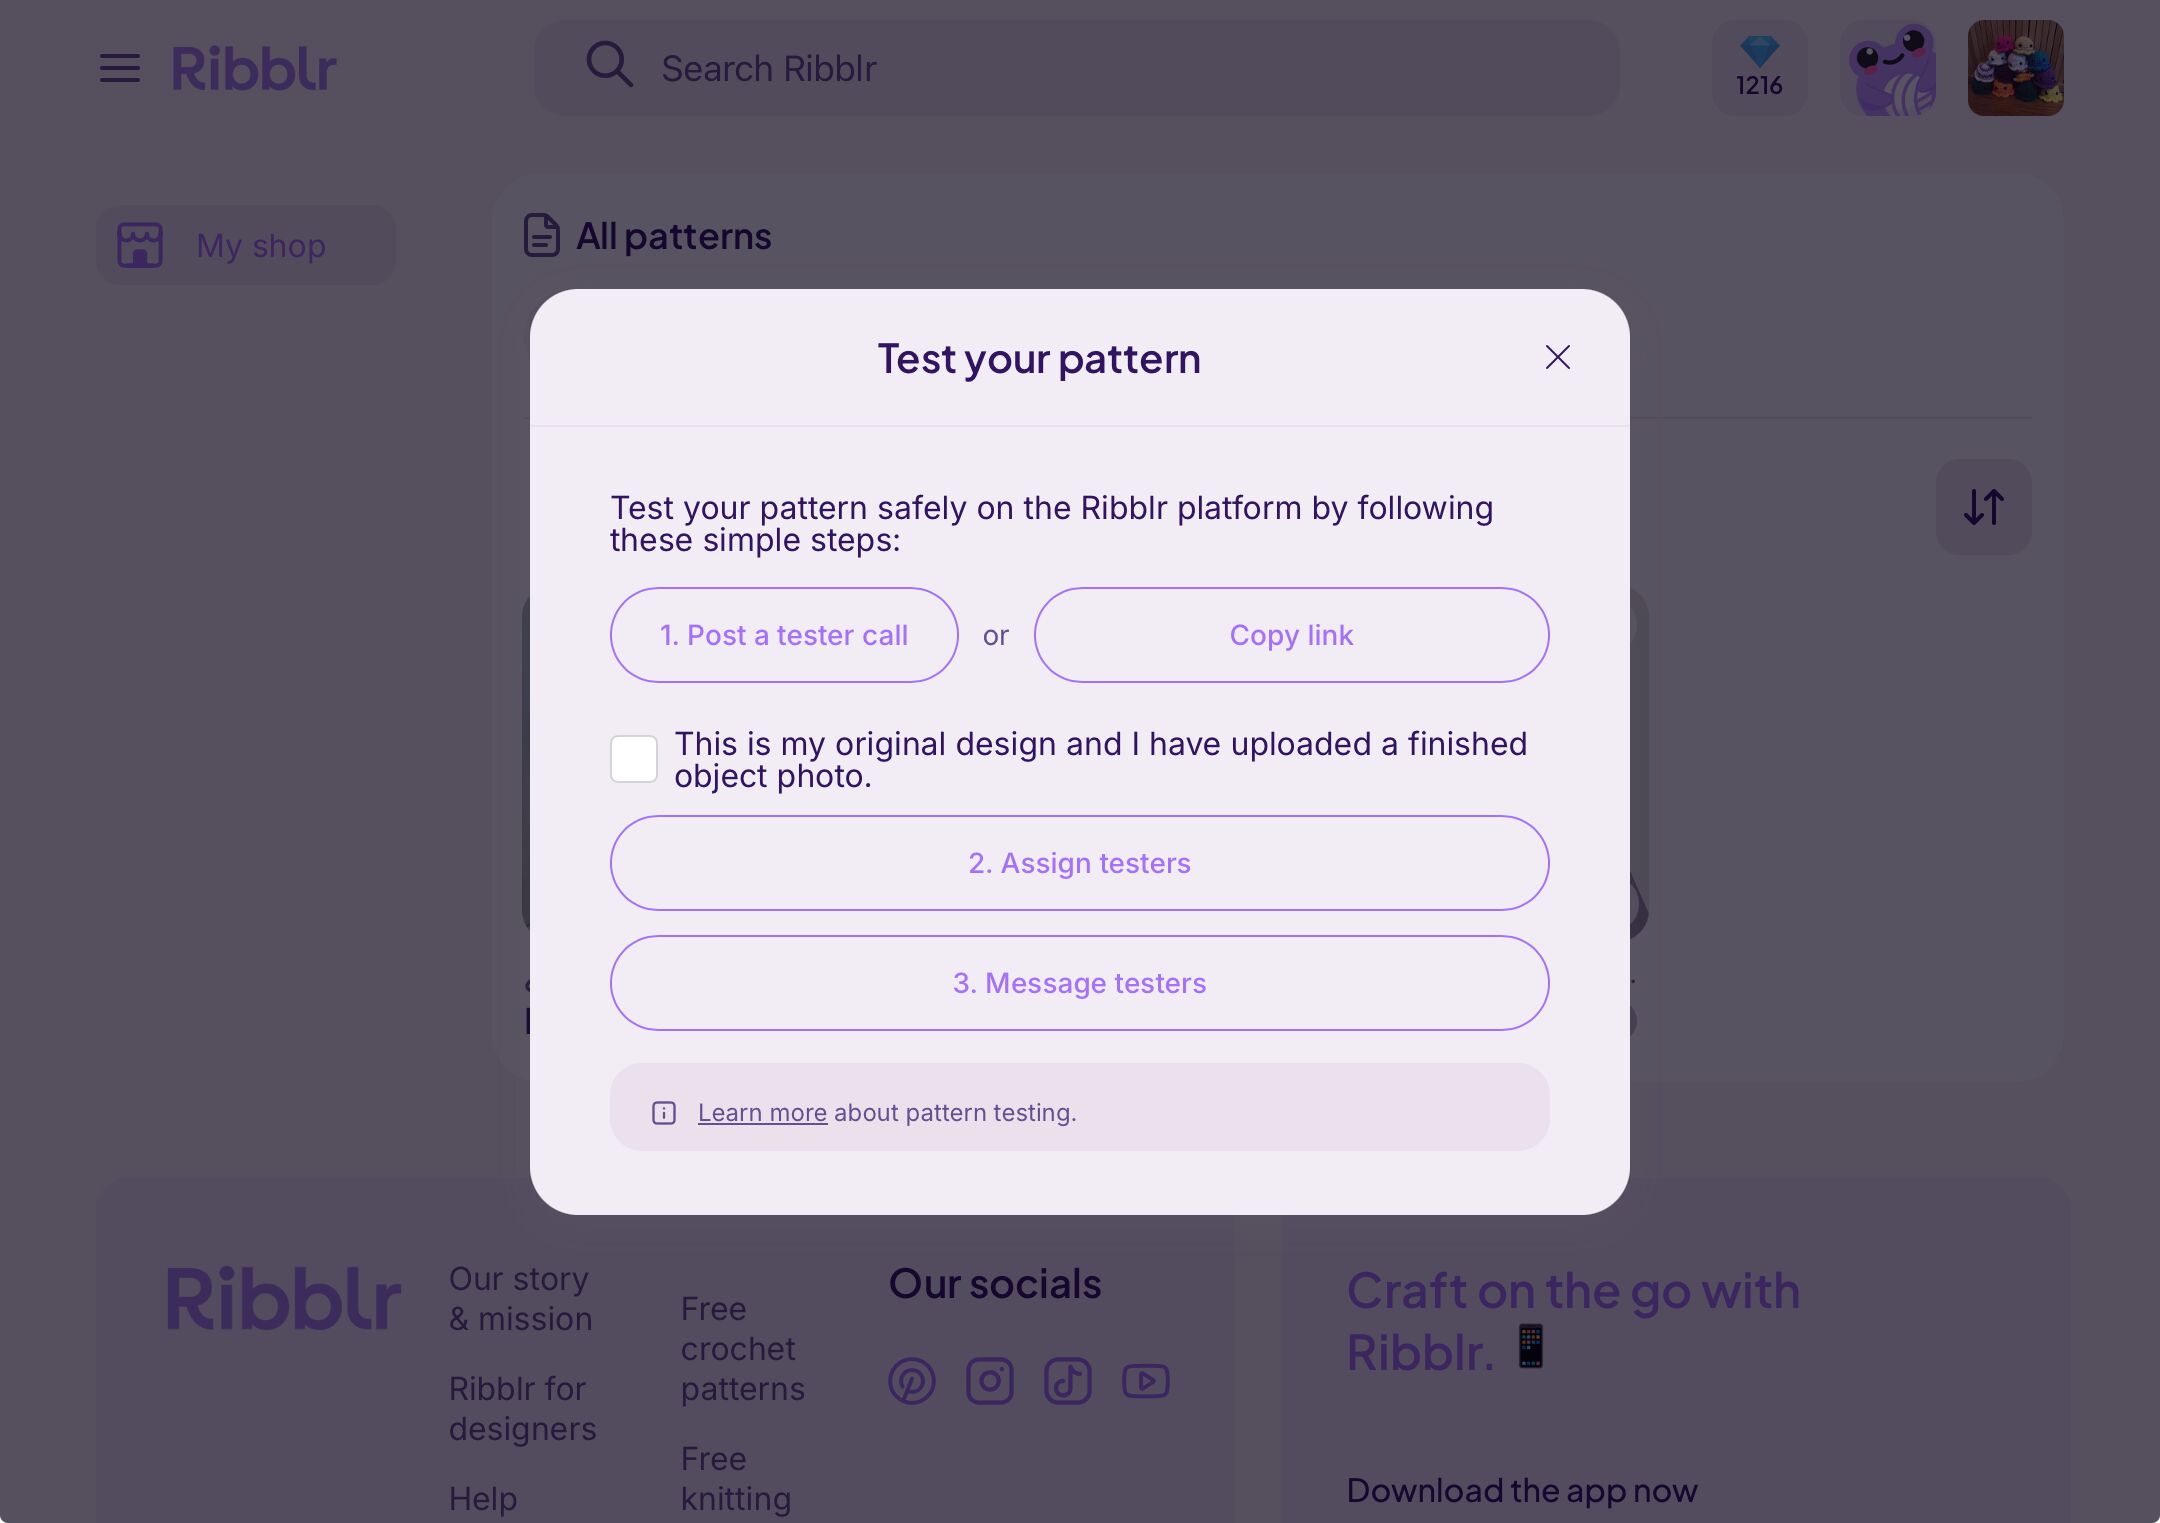This screenshot has width=2160, height=1523.
Task: Open TikTok social icon
Action: [1068, 1381]
